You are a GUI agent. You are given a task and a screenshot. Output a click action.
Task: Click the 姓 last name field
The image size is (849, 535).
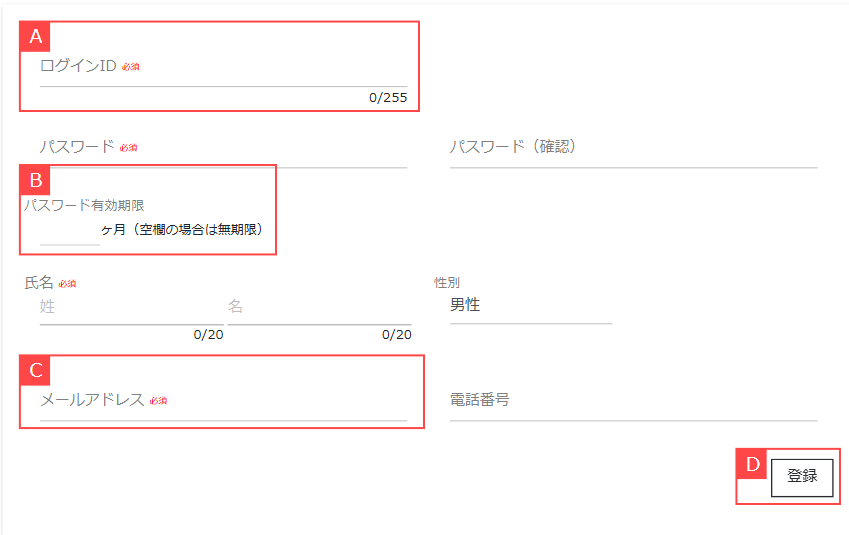(131, 307)
